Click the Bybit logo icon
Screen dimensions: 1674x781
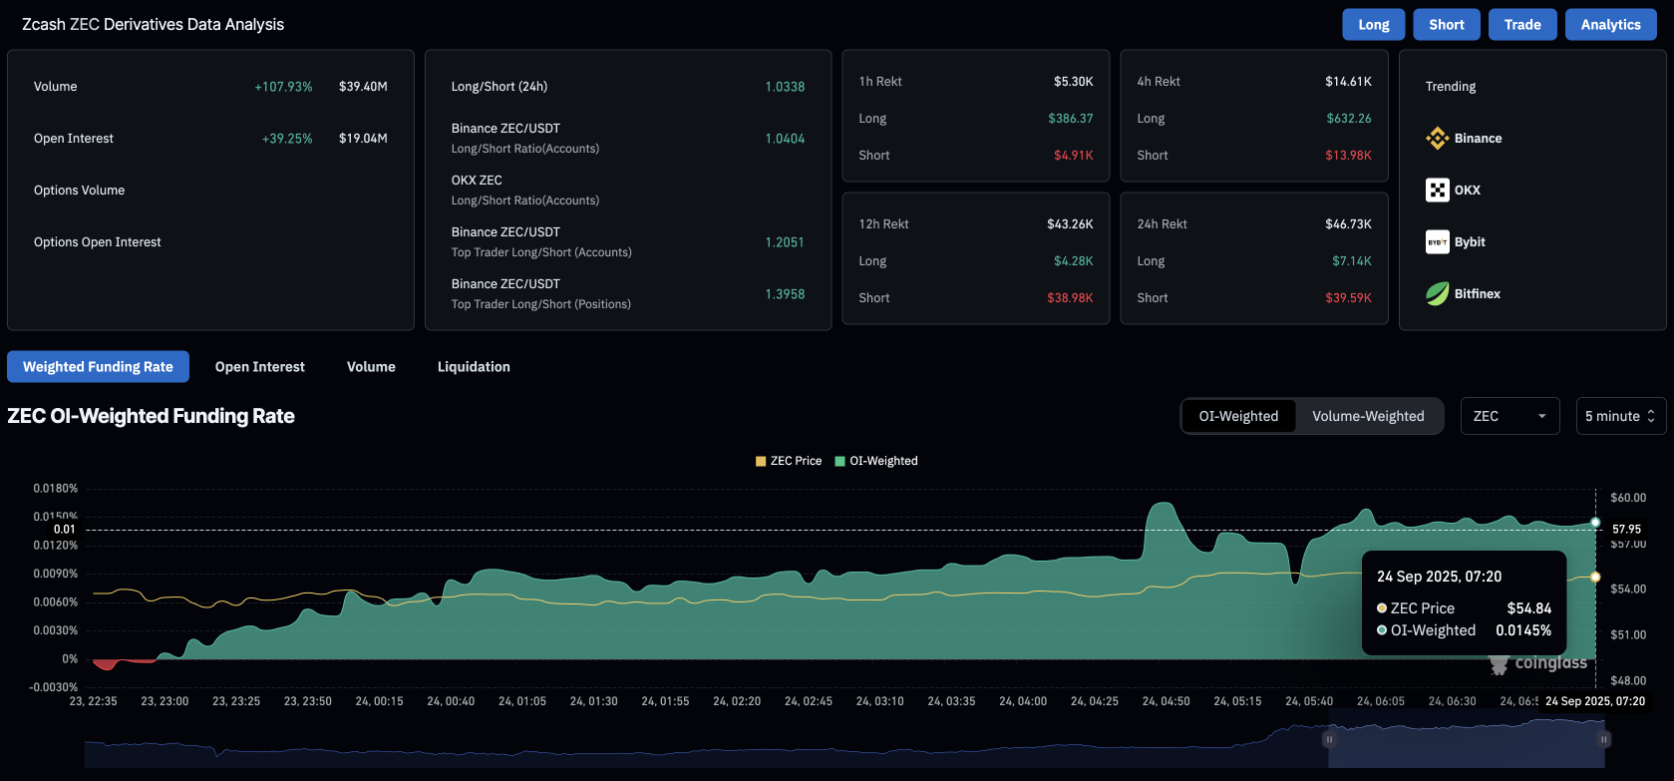pyautogui.click(x=1437, y=242)
